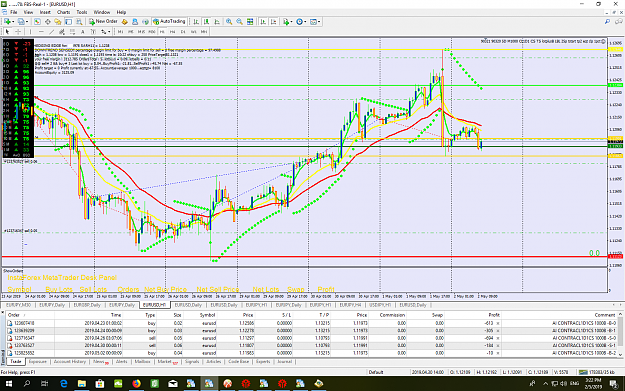Tile chart windows with grid icon
This screenshot has width=625, height=391.
point(250,22)
